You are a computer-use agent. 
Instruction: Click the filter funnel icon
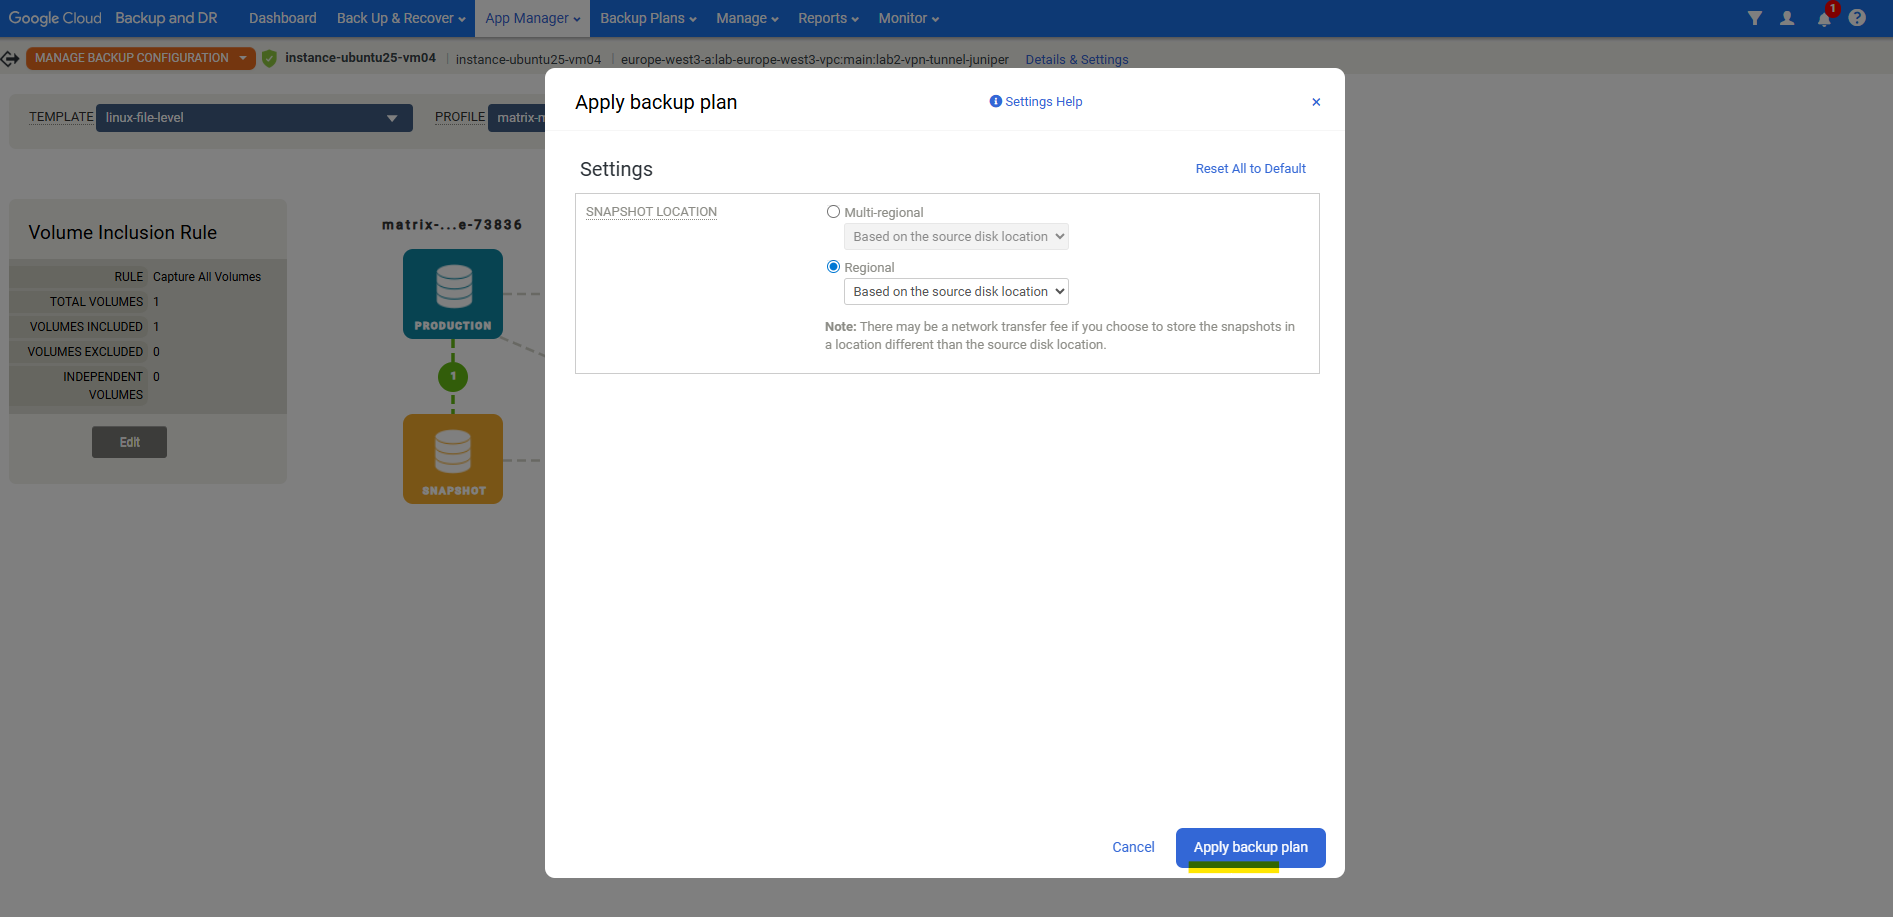1754,18
